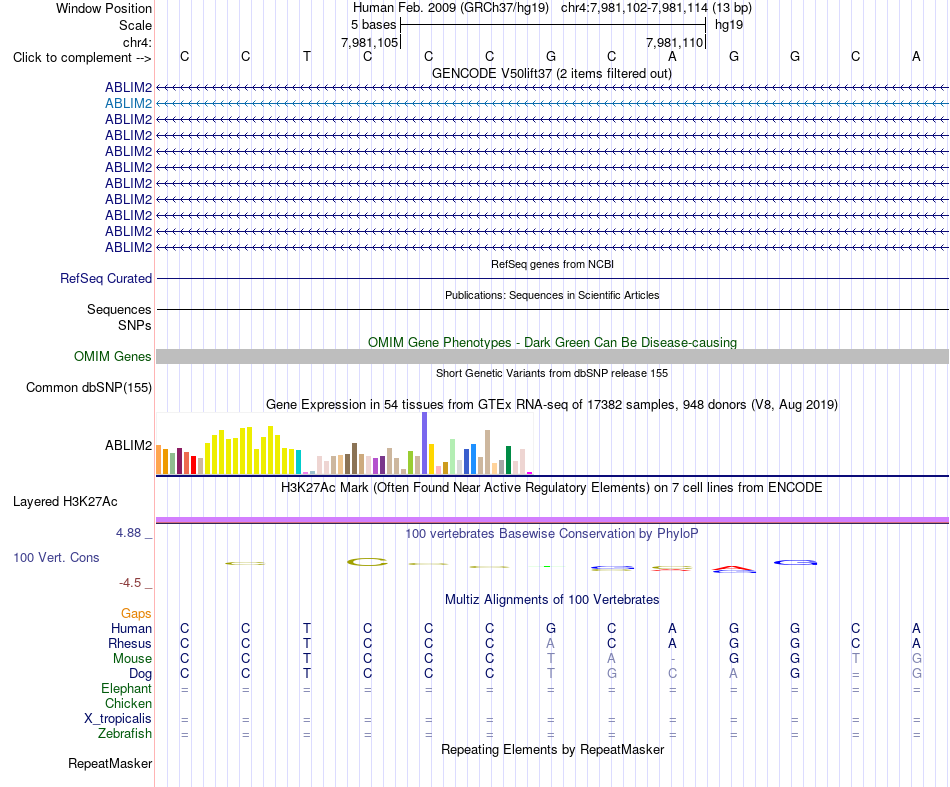This screenshot has height=787, width=950.
Task: Click the tallest blue-purple GTEx expression bar
Action: click(425, 443)
